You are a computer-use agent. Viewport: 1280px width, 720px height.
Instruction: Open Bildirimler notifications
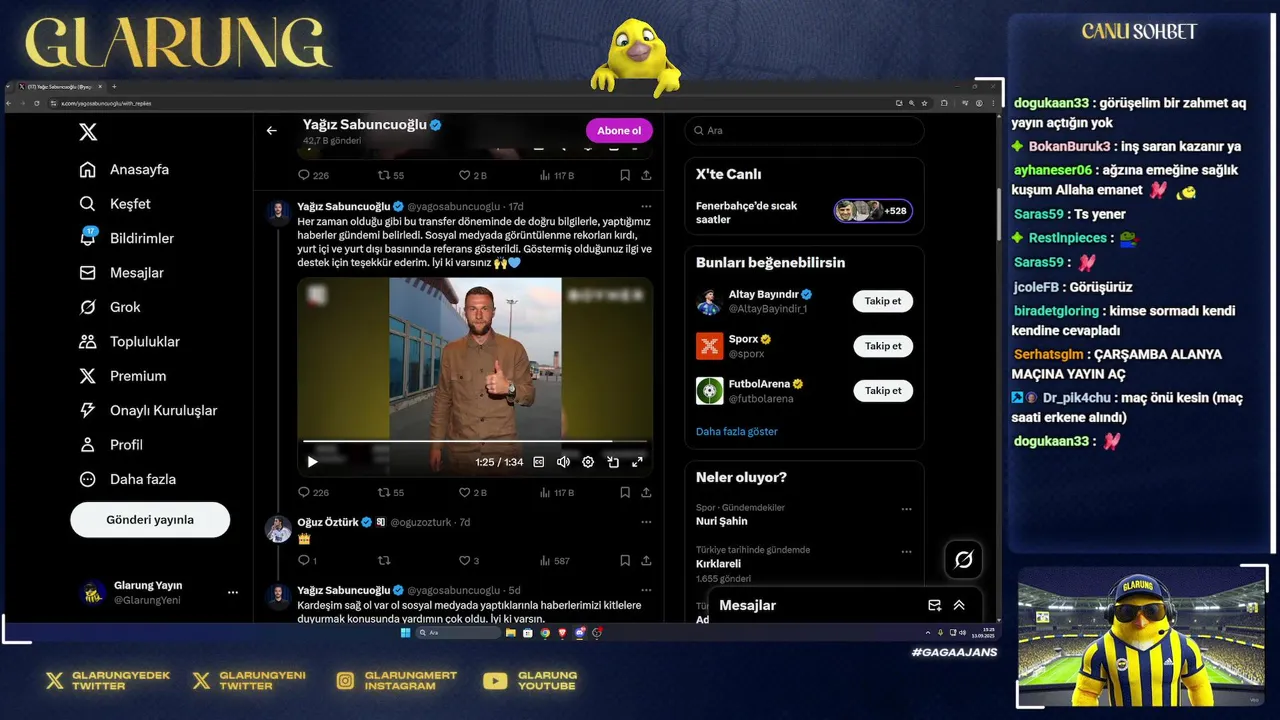click(x=126, y=238)
